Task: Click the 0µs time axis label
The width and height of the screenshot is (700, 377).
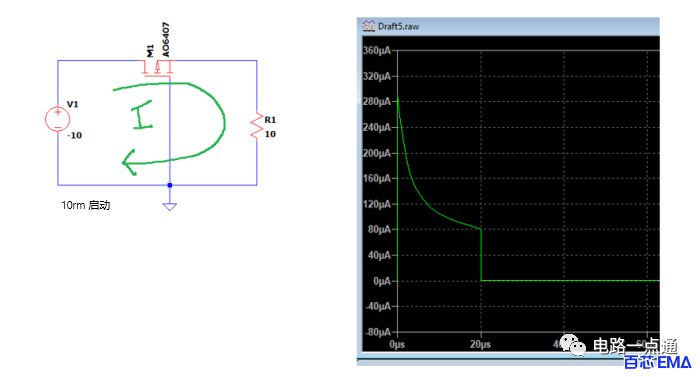Action: (397, 344)
